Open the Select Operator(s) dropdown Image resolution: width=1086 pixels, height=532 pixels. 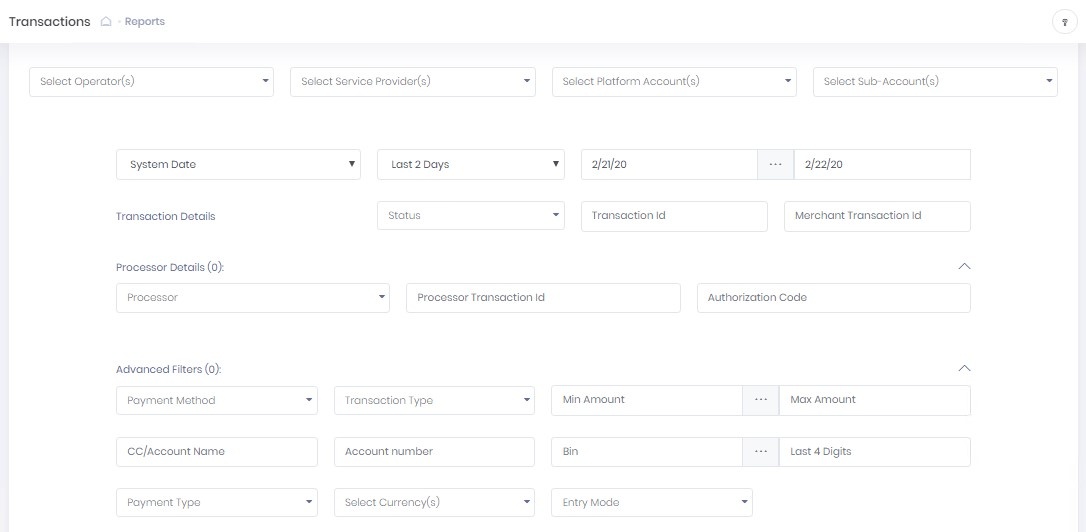click(151, 82)
